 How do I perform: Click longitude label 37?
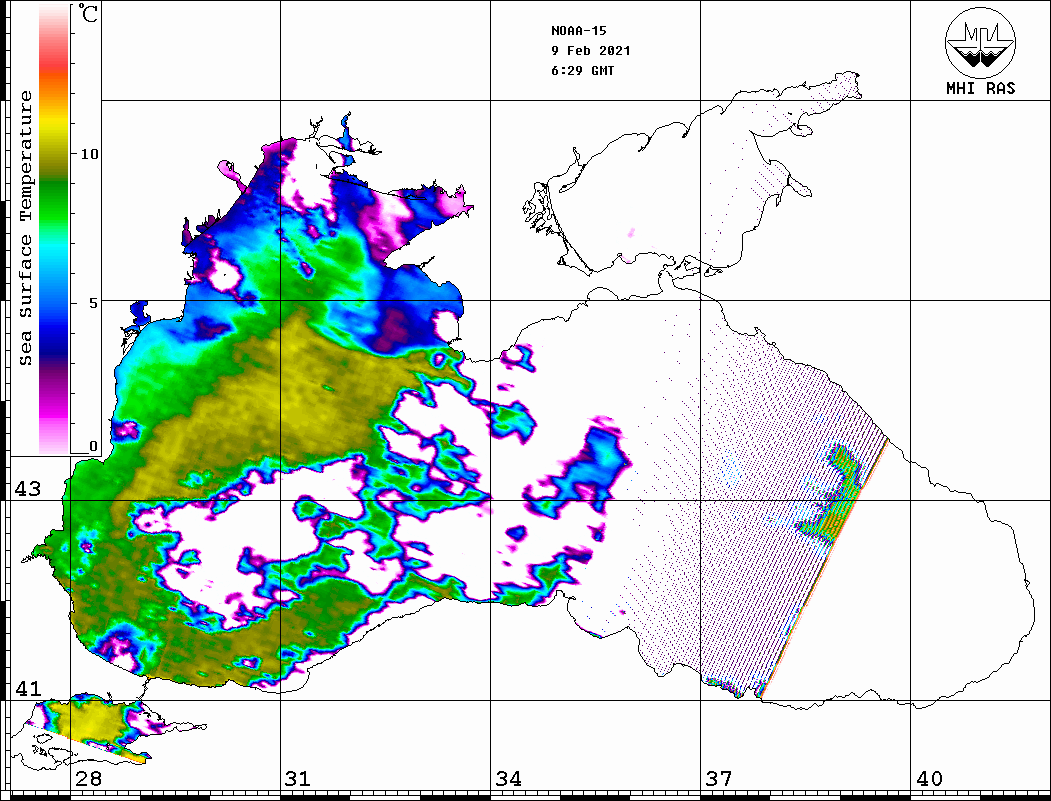point(719,779)
